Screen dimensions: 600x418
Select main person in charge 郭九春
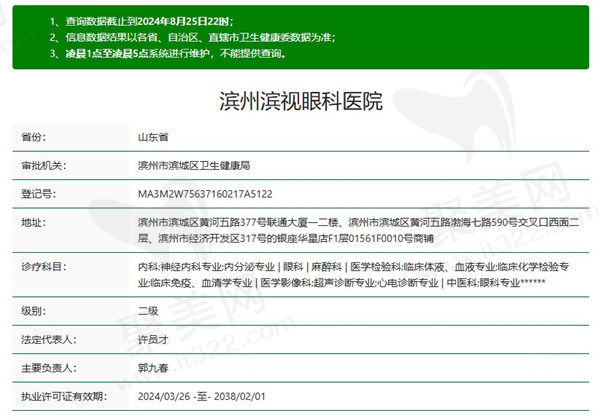point(153,368)
